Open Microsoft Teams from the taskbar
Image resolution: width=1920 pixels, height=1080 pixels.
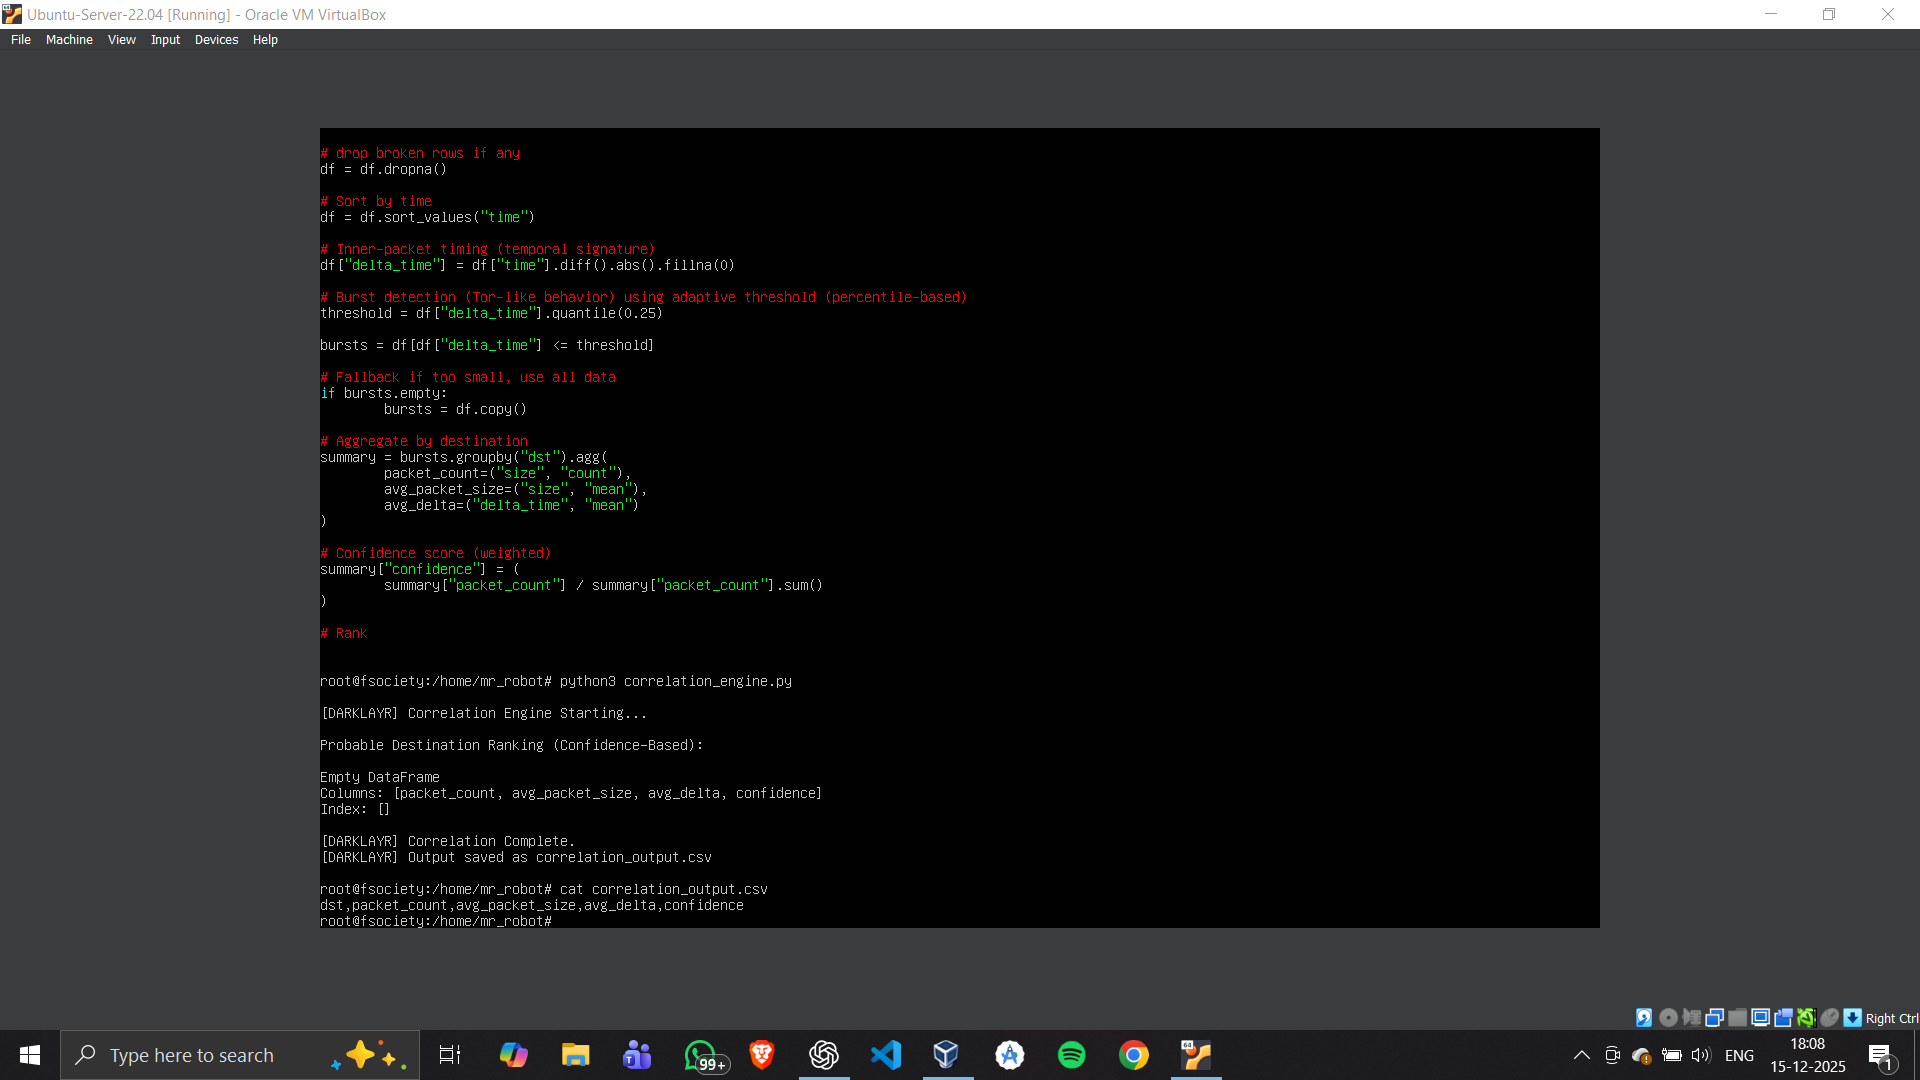click(x=637, y=1055)
